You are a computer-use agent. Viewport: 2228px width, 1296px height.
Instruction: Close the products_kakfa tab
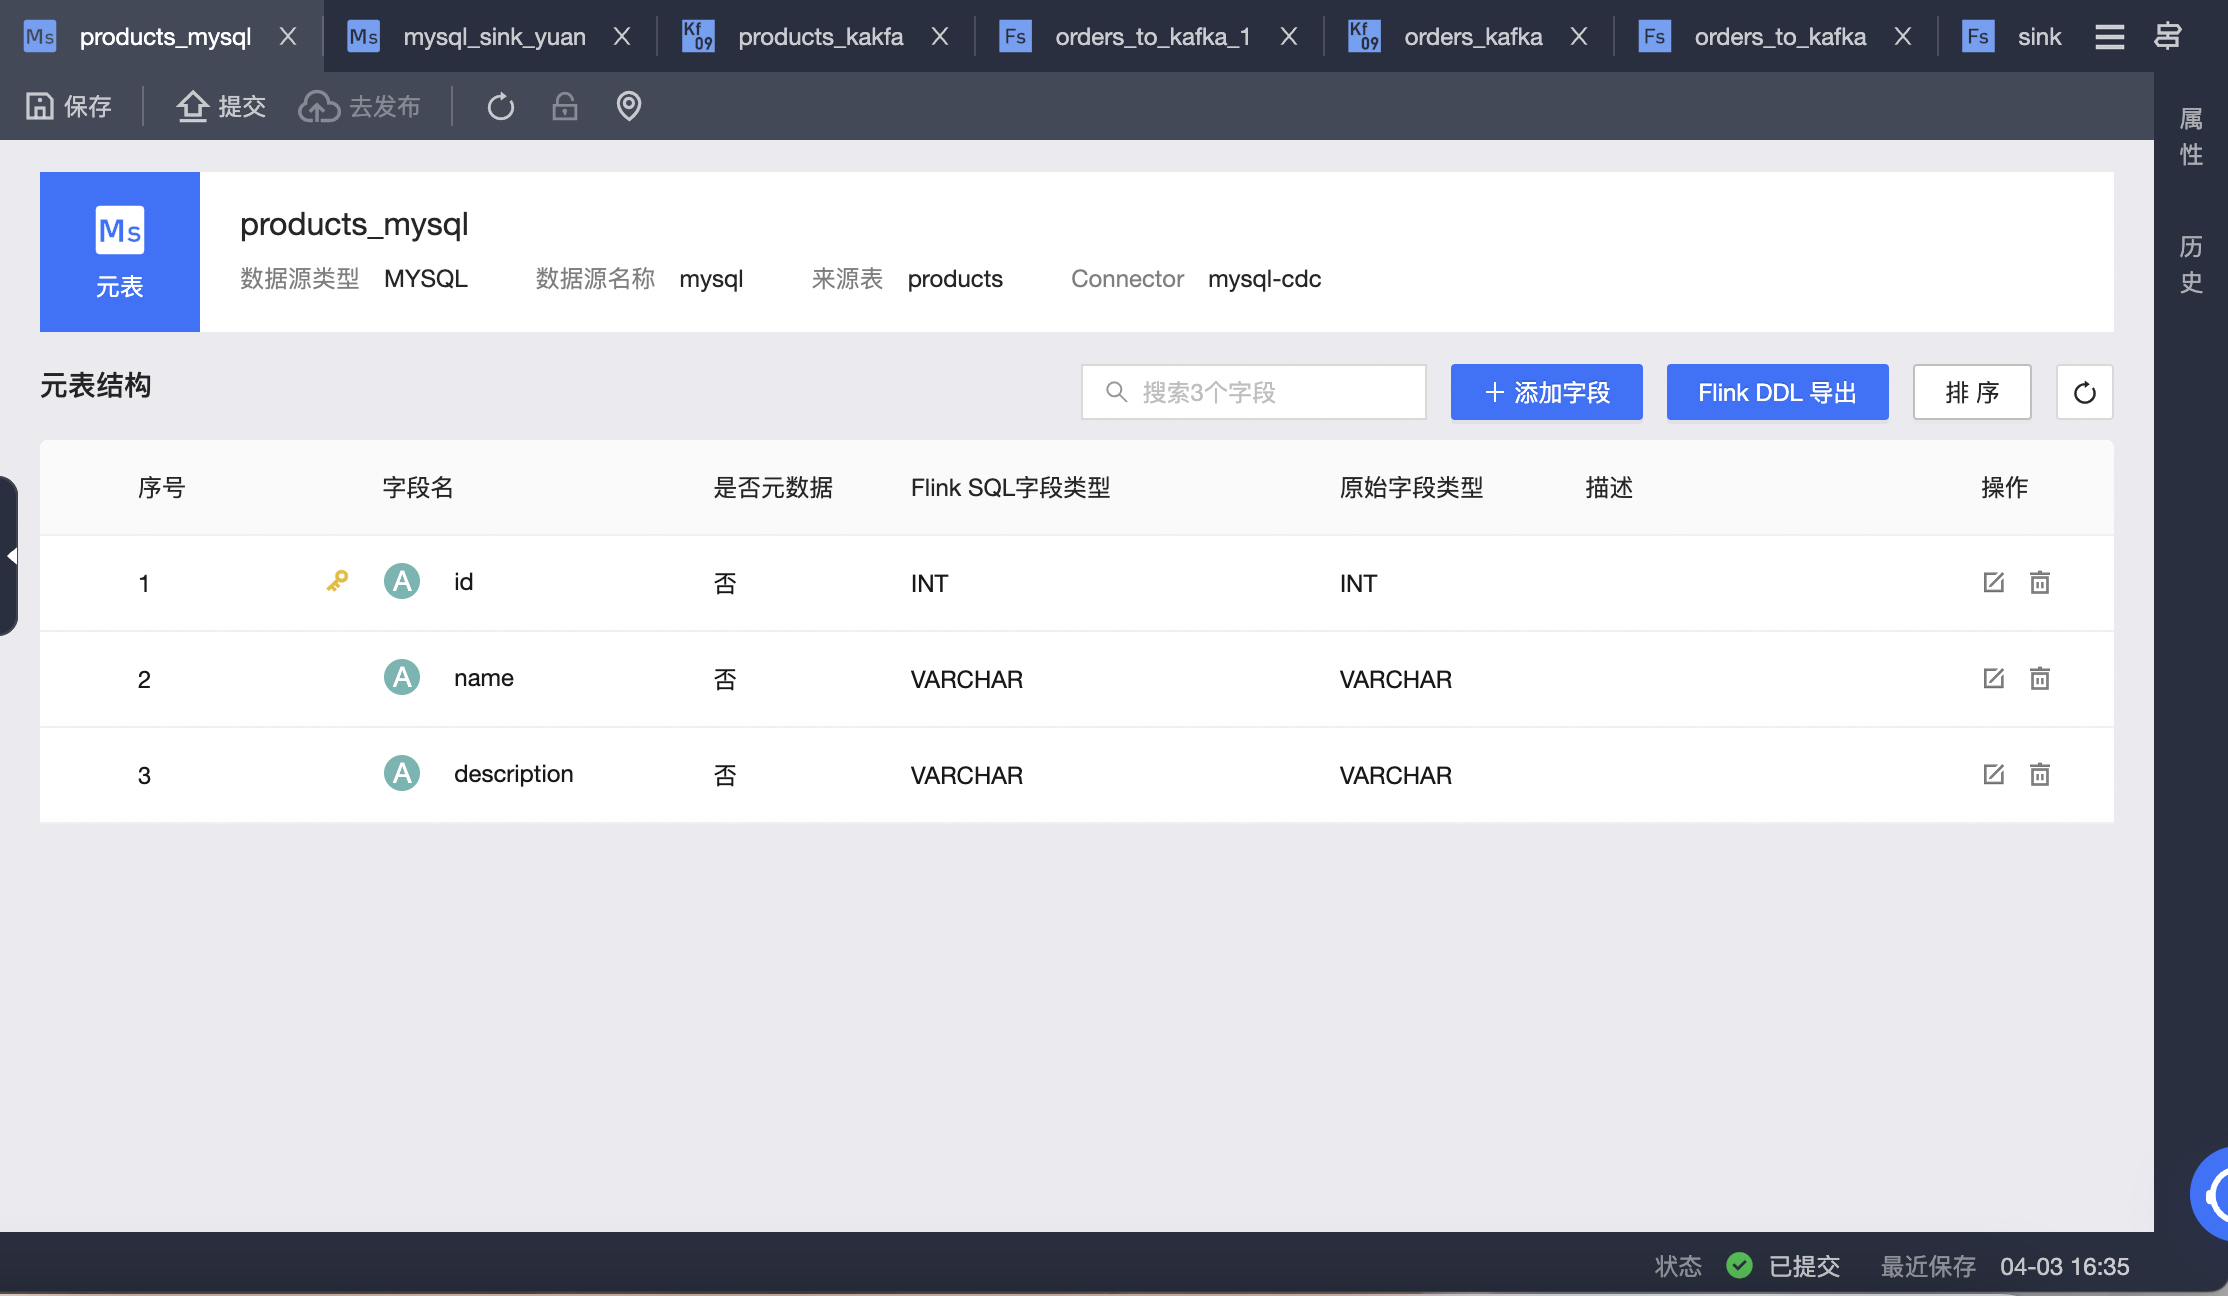click(940, 37)
